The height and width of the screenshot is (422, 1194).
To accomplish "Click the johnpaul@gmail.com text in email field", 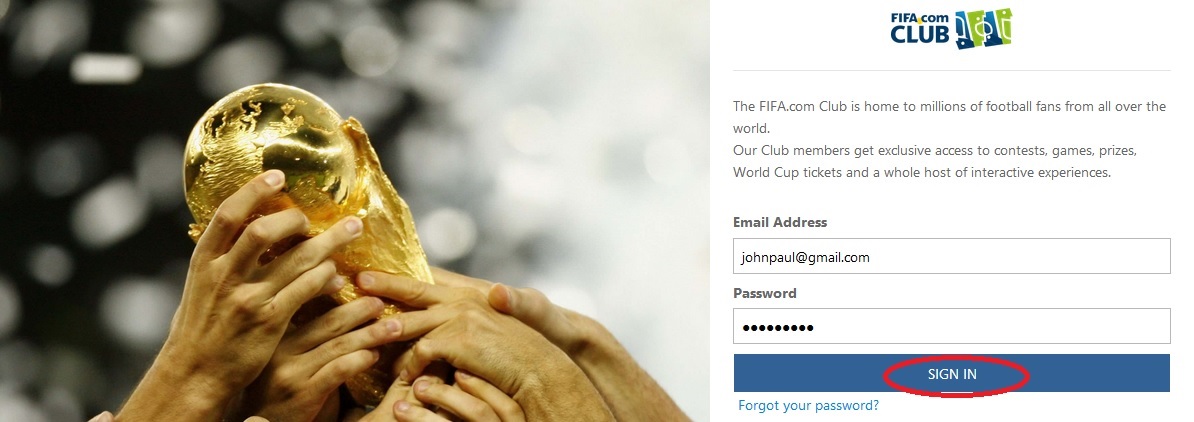I will pyautogui.click(x=805, y=257).
